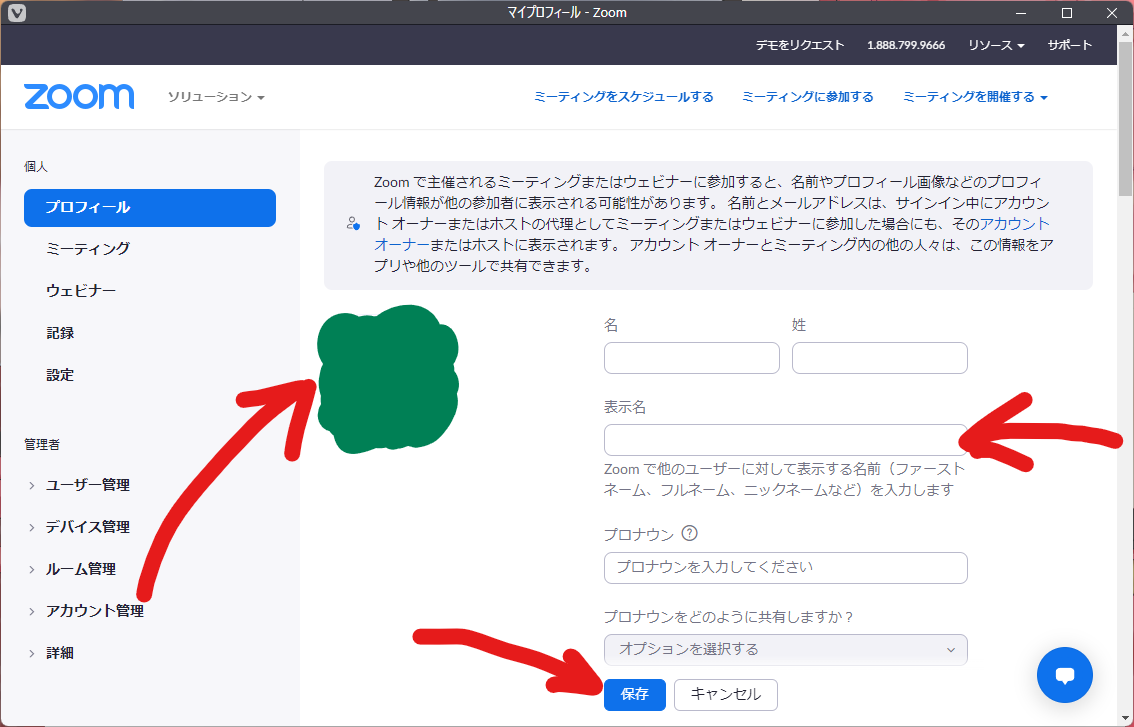1134x727 pixels.
Task: Open 記録 in the sidebar
Action: tap(60, 333)
